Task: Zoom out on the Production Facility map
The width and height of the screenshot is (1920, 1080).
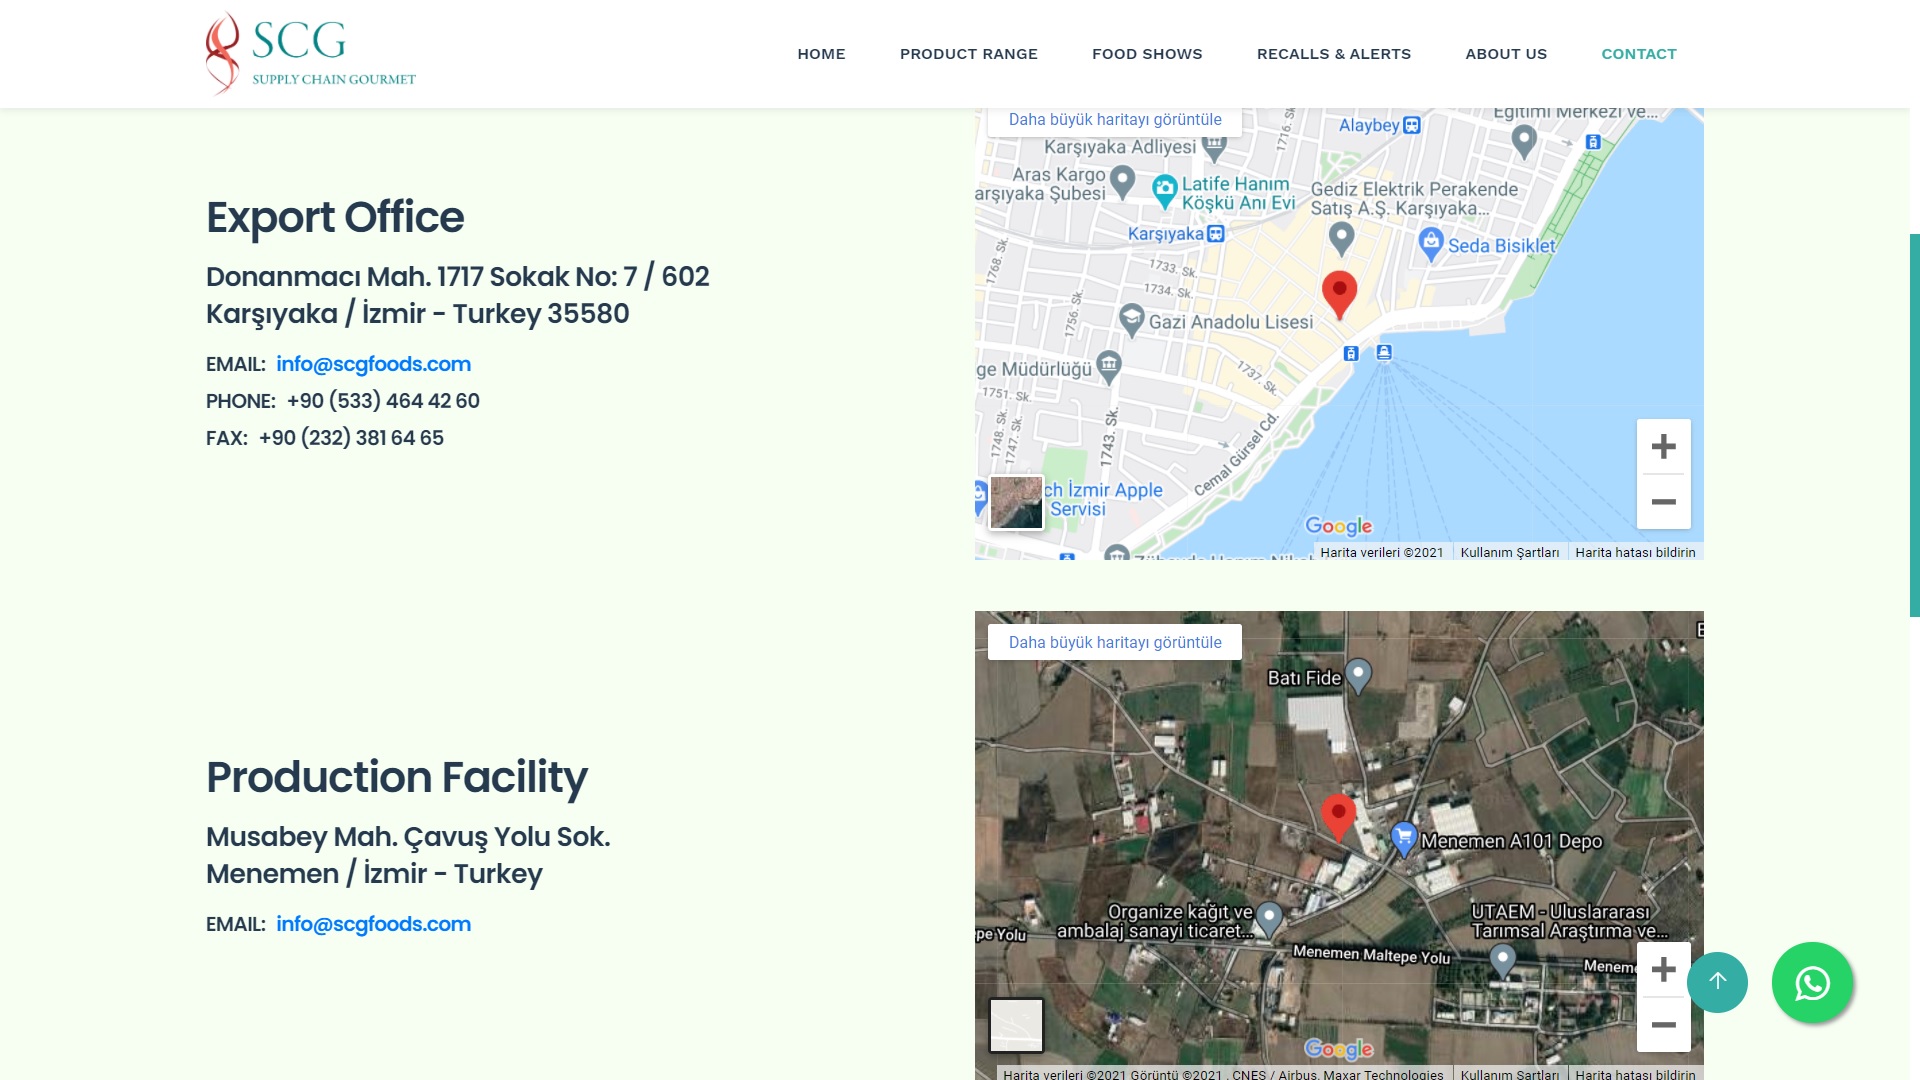Action: tap(1663, 1025)
